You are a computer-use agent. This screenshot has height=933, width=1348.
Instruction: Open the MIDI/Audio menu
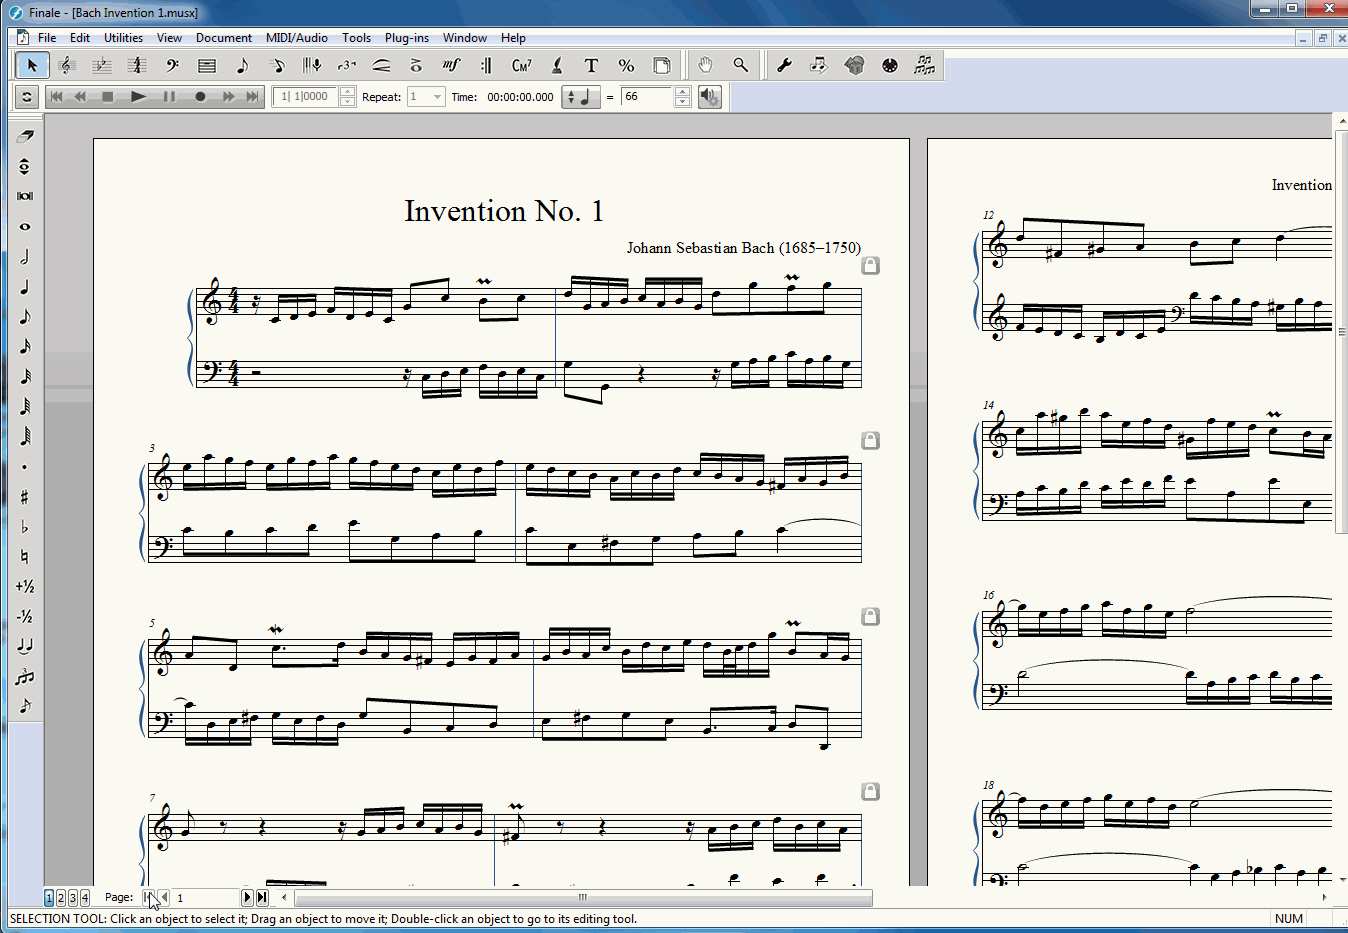coord(297,38)
